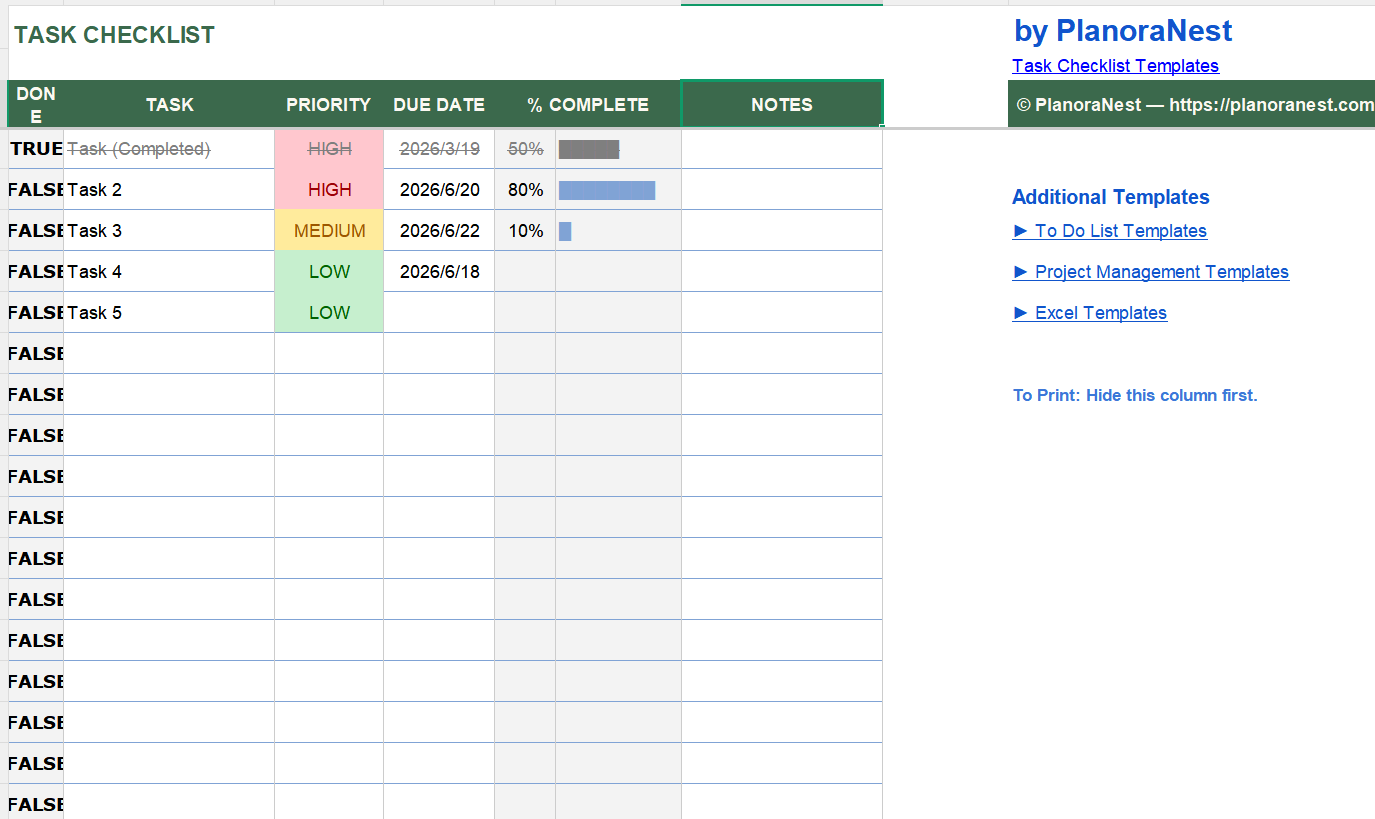Open the Task Checklist Templates link
The image size is (1375, 819).
[x=1115, y=66]
